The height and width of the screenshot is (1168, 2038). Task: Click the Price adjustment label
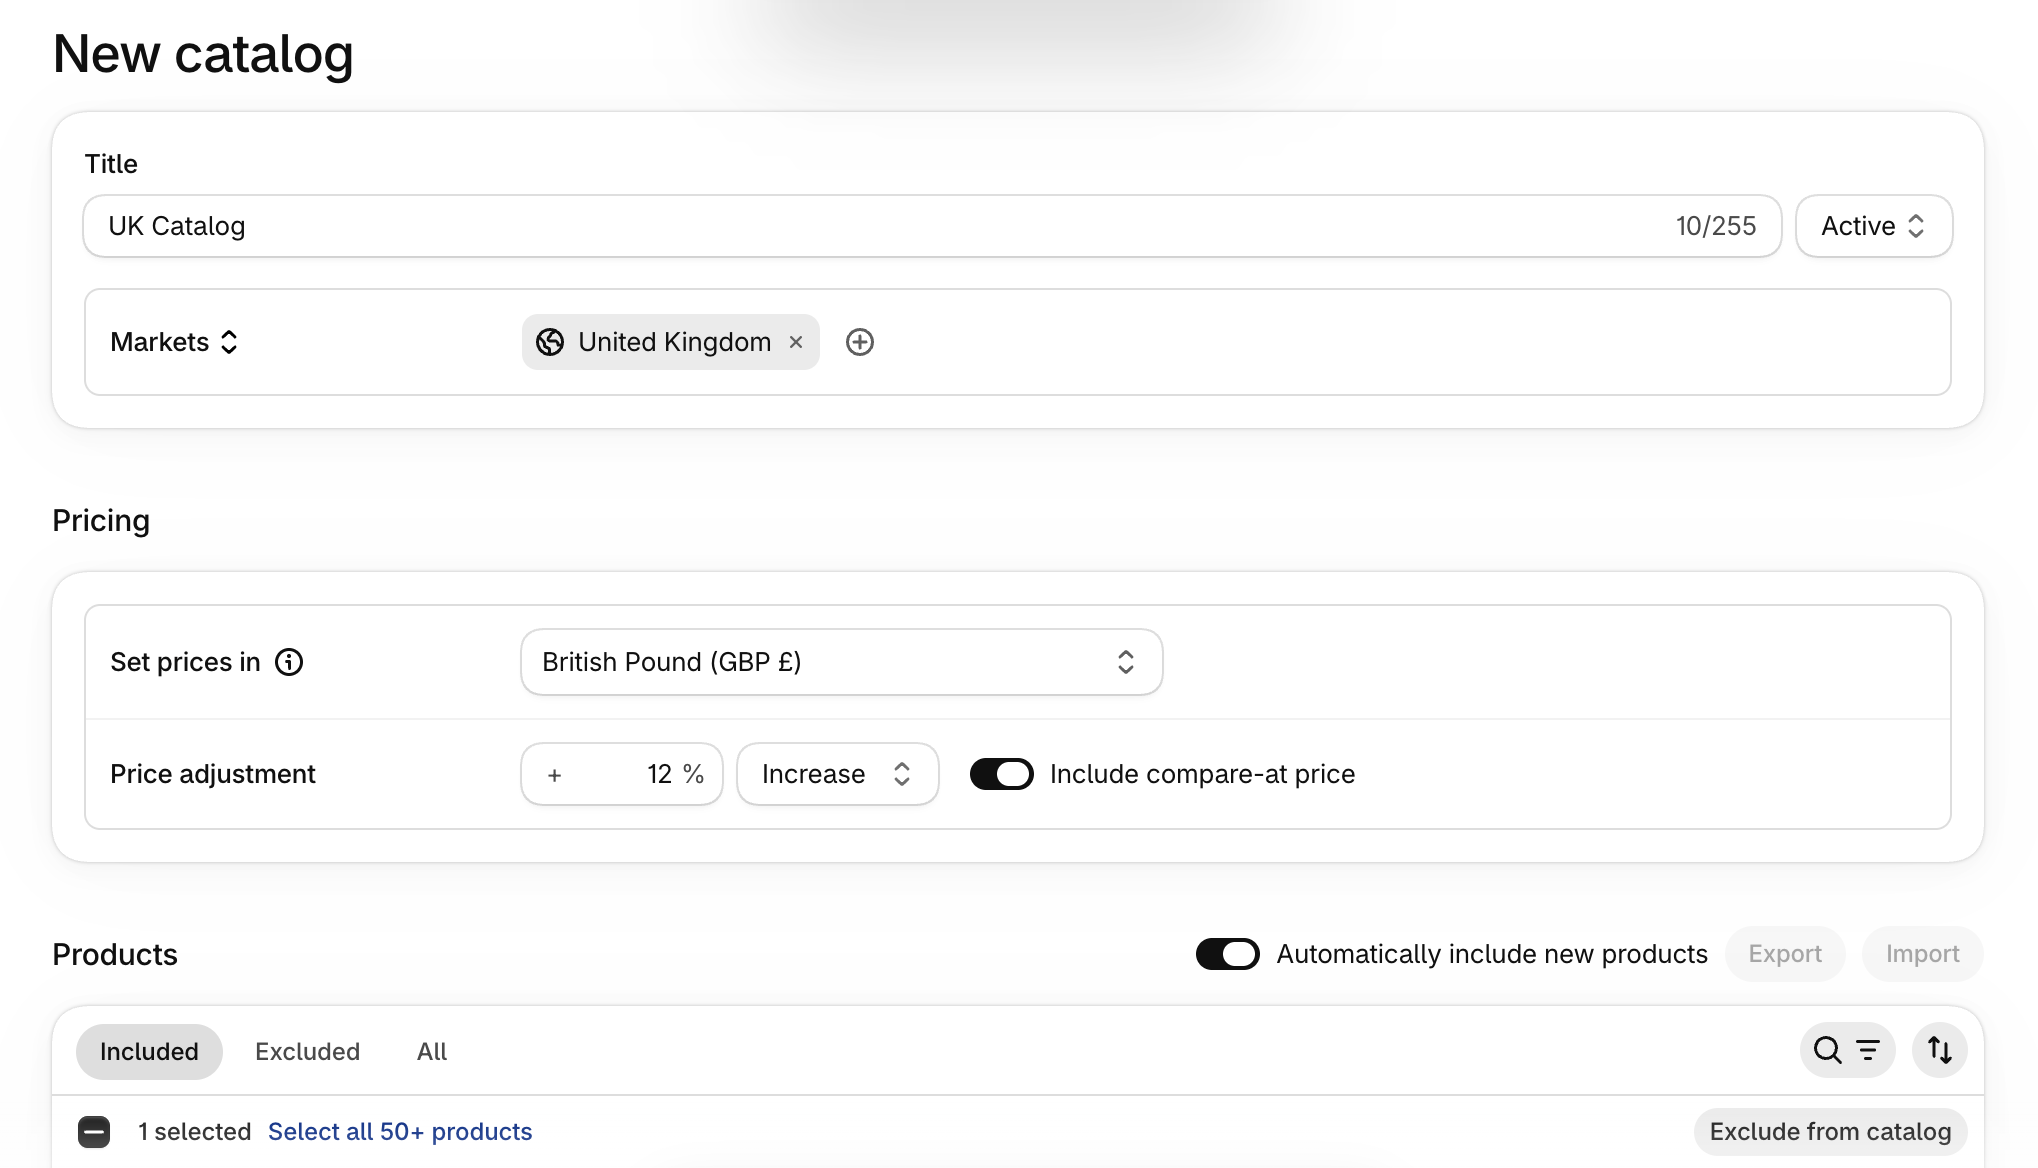pos(213,774)
